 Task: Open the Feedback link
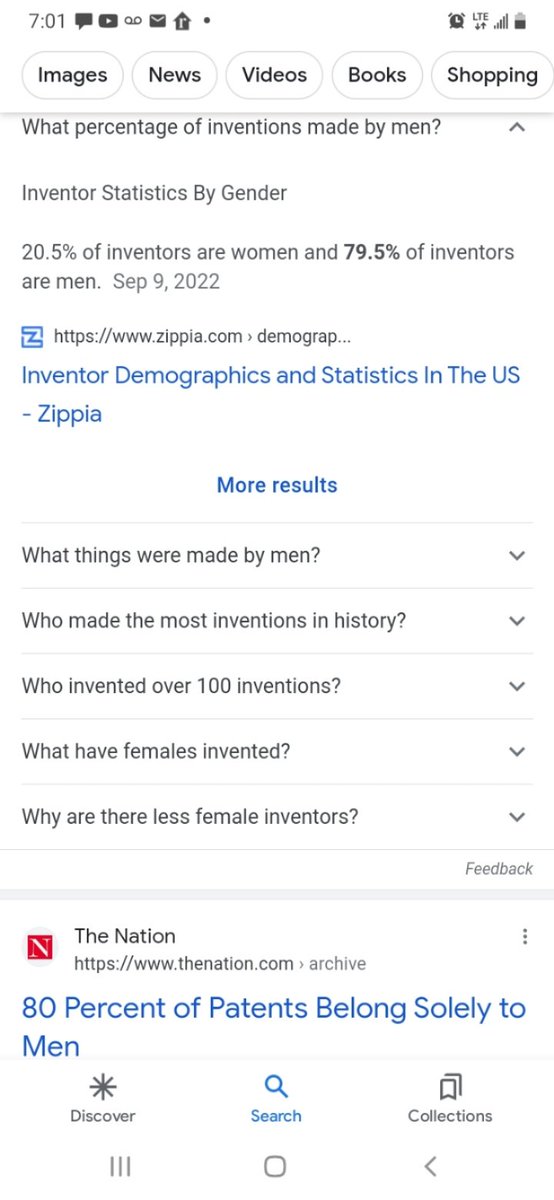point(499,869)
